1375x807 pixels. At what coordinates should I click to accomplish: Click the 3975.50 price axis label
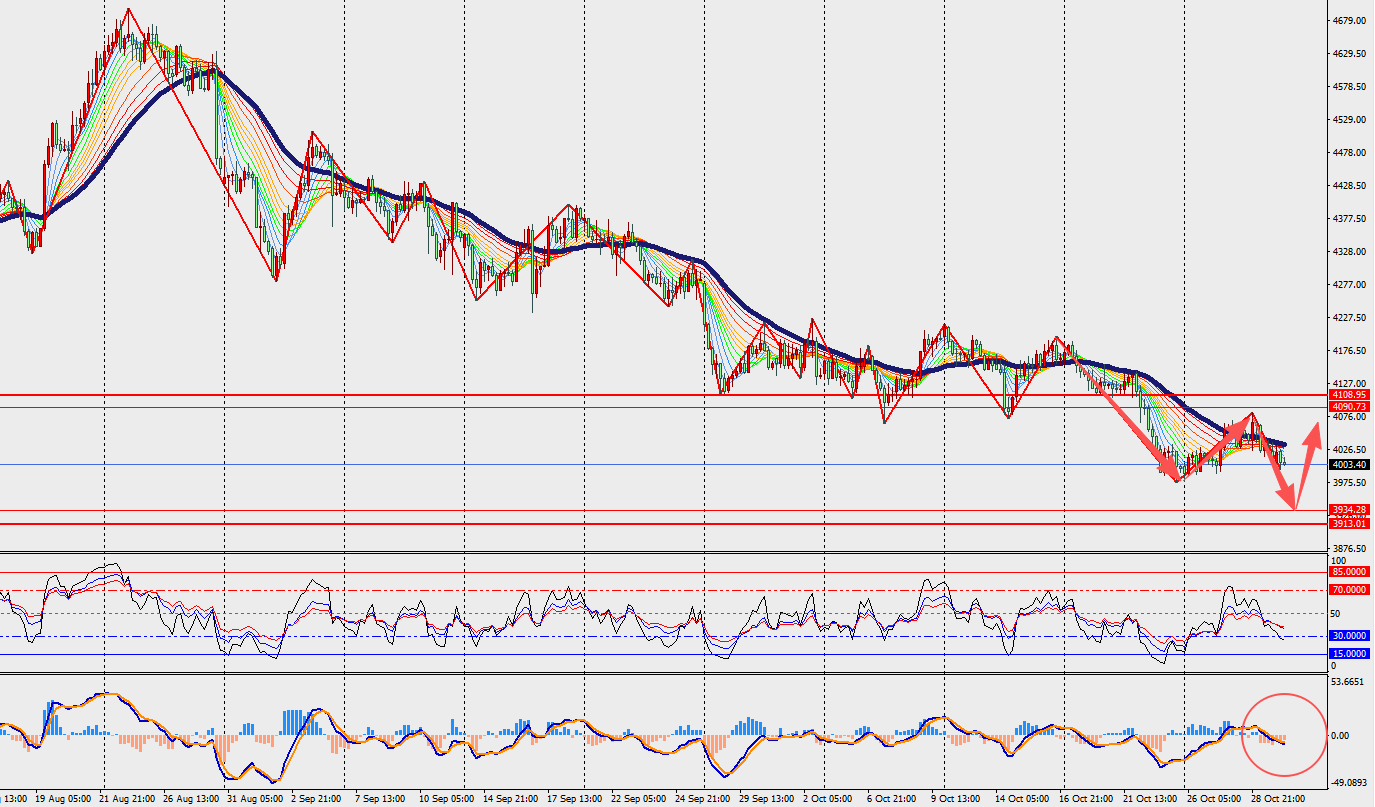[x=1349, y=483]
